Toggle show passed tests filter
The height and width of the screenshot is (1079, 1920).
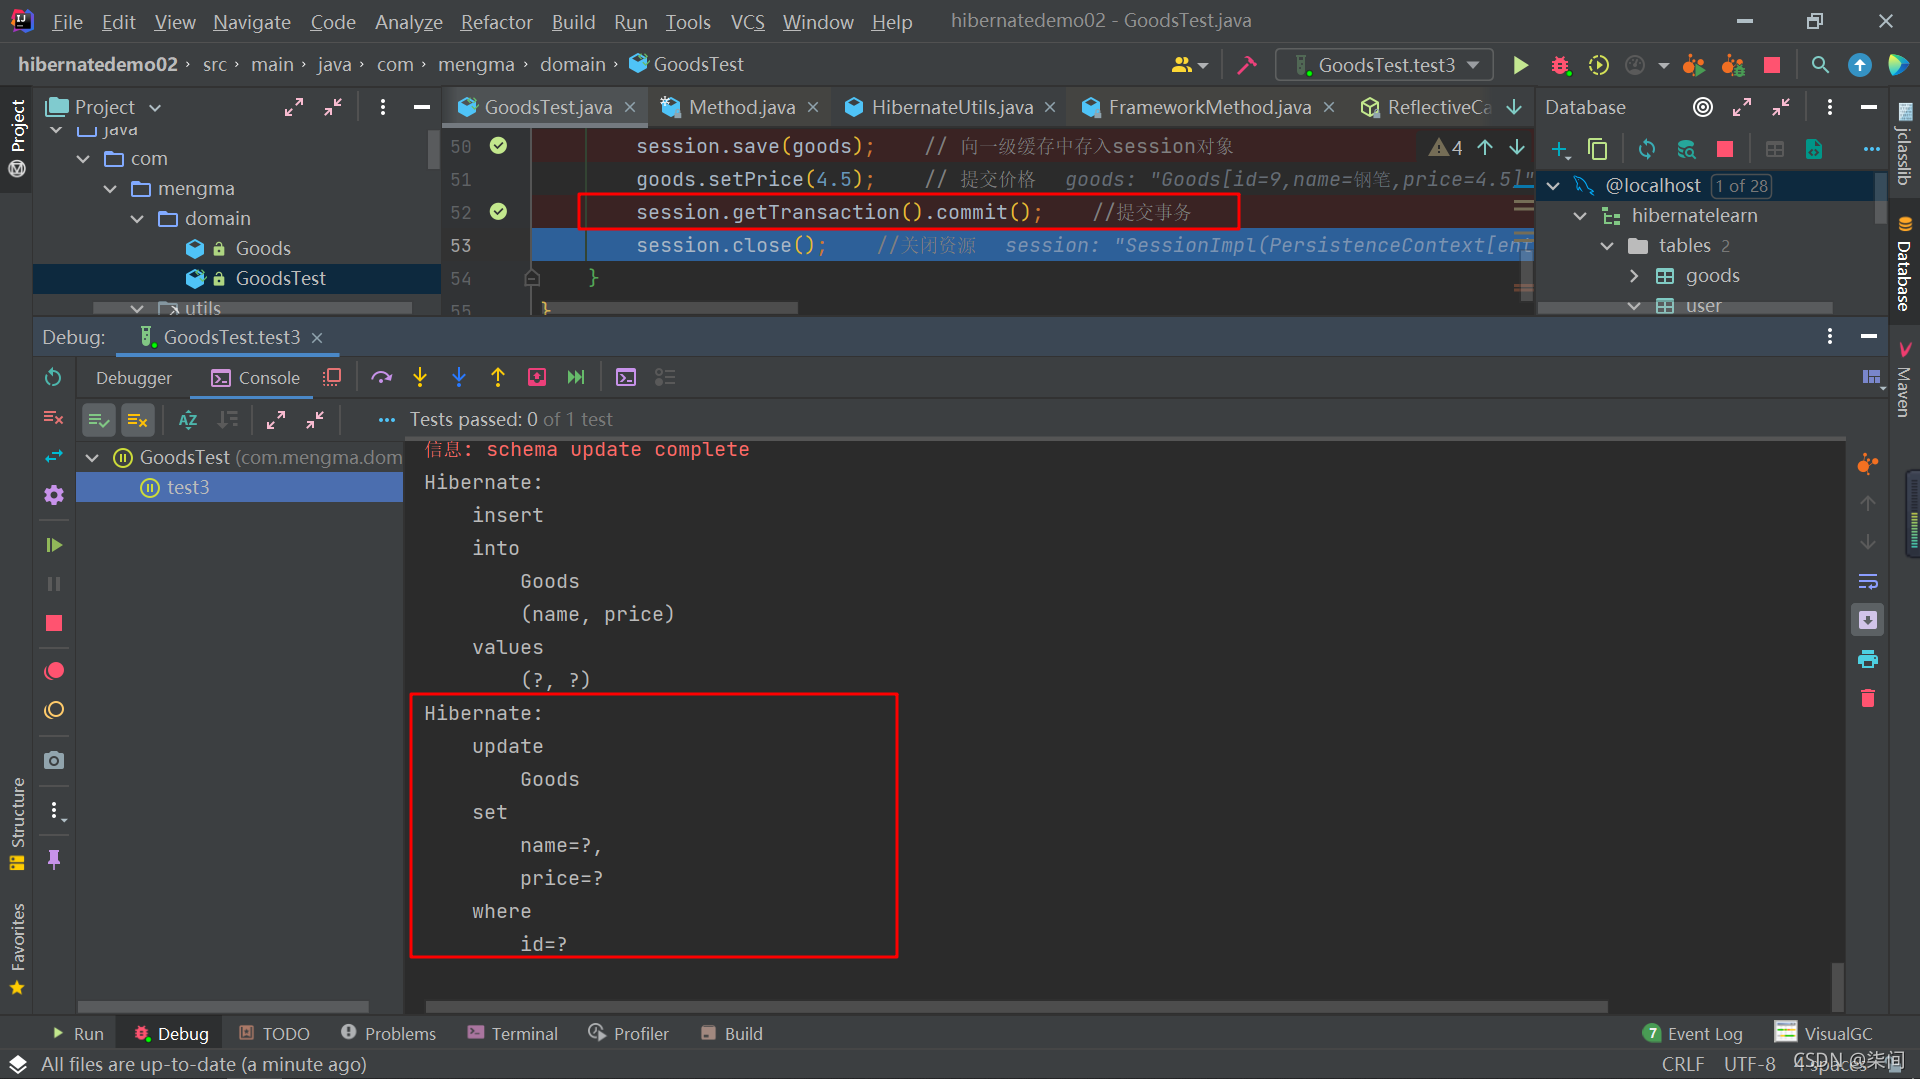pyautogui.click(x=99, y=420)
